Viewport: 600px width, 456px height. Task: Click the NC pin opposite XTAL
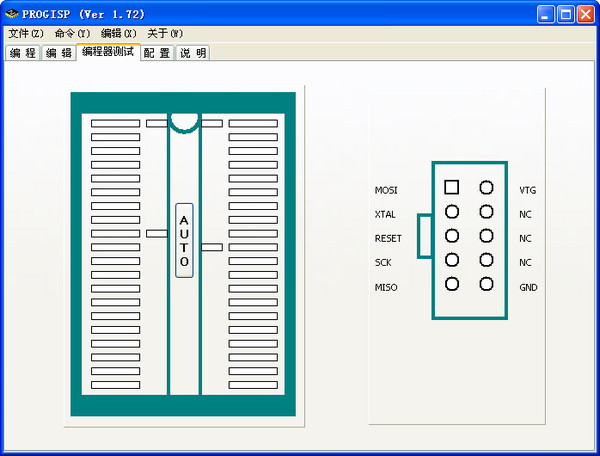[x=487, y=211]
